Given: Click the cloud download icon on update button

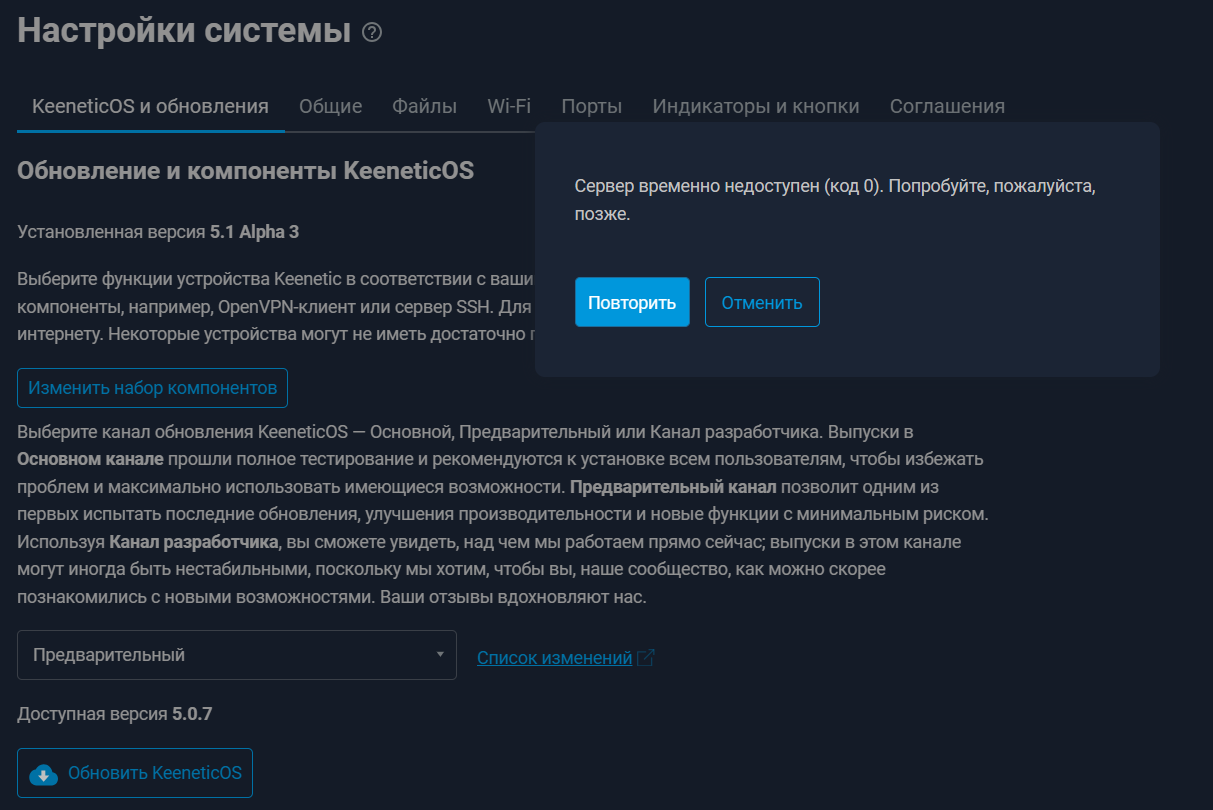Looking at the screenshot, I should (x=44, y=774).
